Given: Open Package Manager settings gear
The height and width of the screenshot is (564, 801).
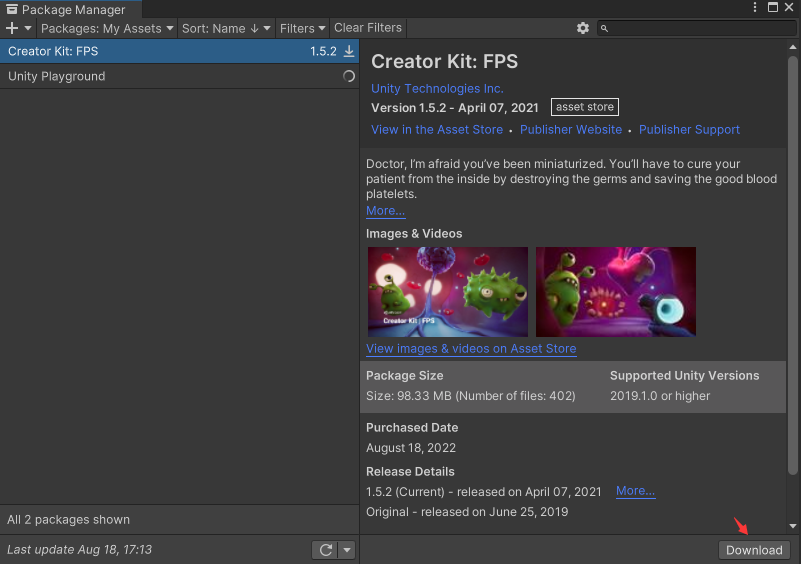Looking at the screenshot, I should (583, 28).
